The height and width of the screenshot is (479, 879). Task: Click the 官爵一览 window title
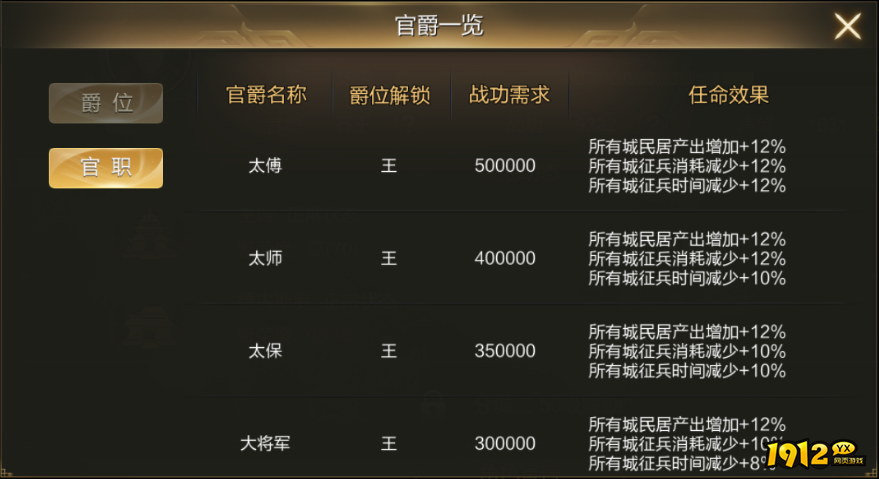click(439, 26)
